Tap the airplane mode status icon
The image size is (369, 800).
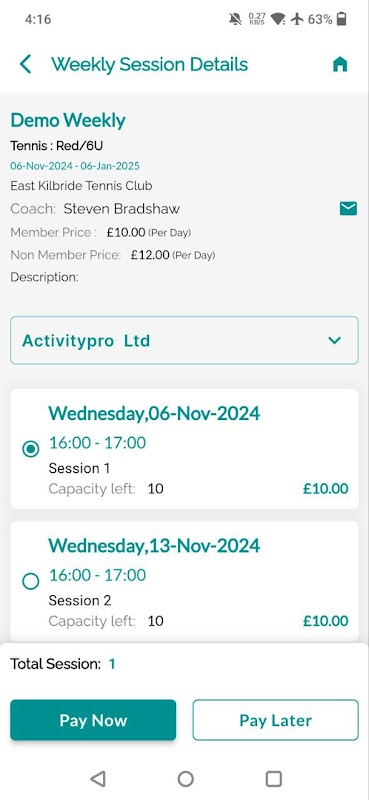298,19
